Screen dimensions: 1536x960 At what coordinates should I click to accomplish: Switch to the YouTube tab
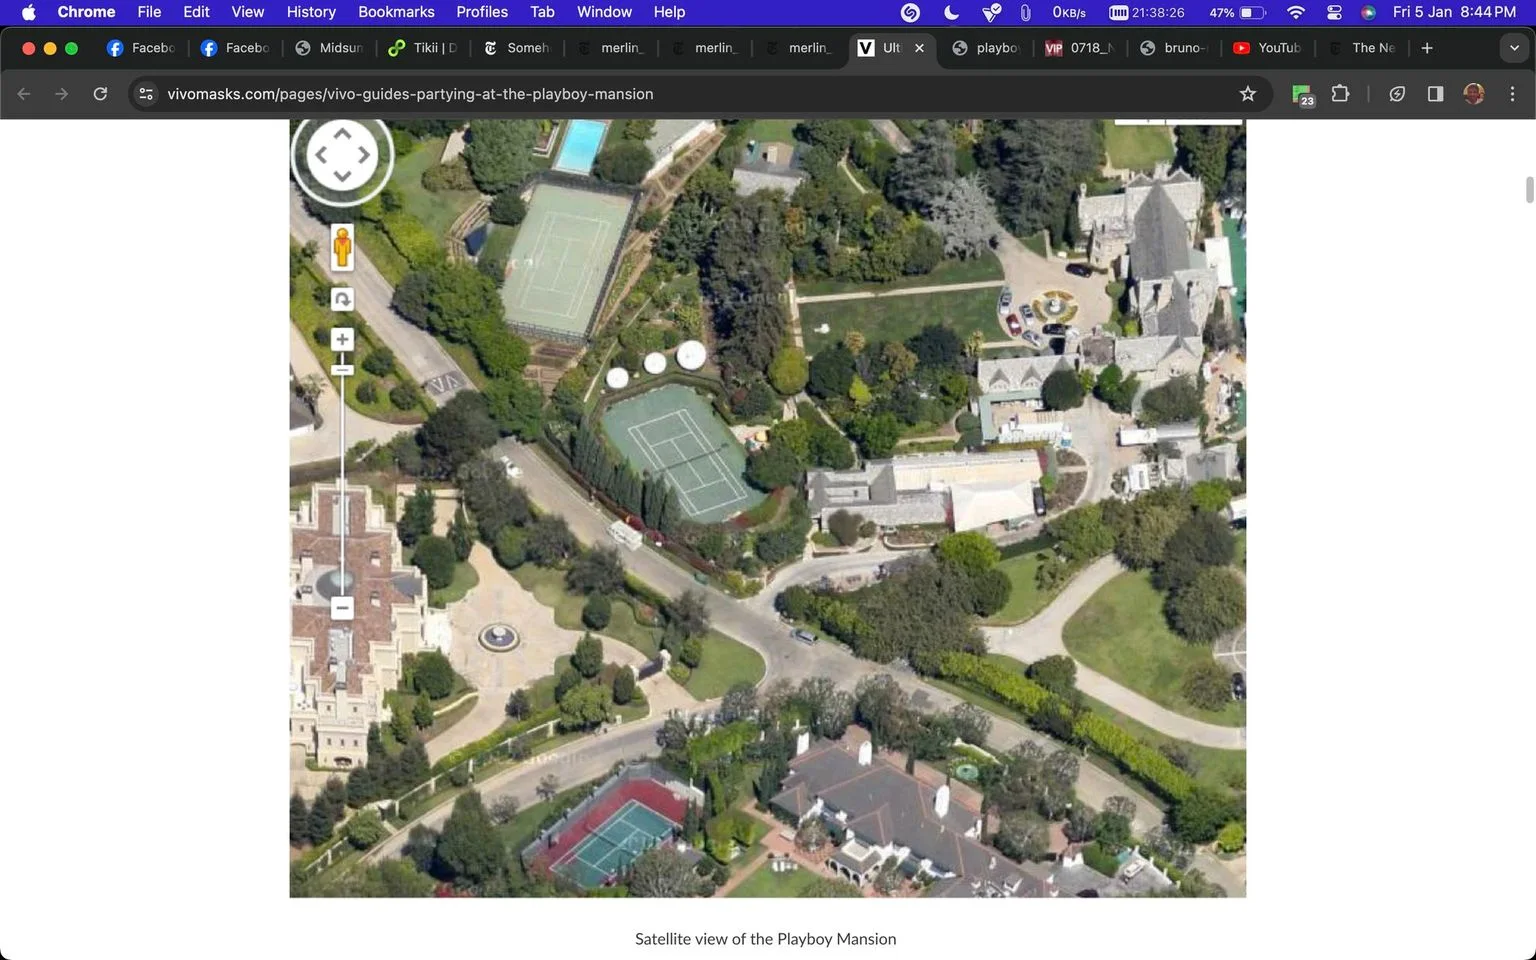pos(1266,48)
